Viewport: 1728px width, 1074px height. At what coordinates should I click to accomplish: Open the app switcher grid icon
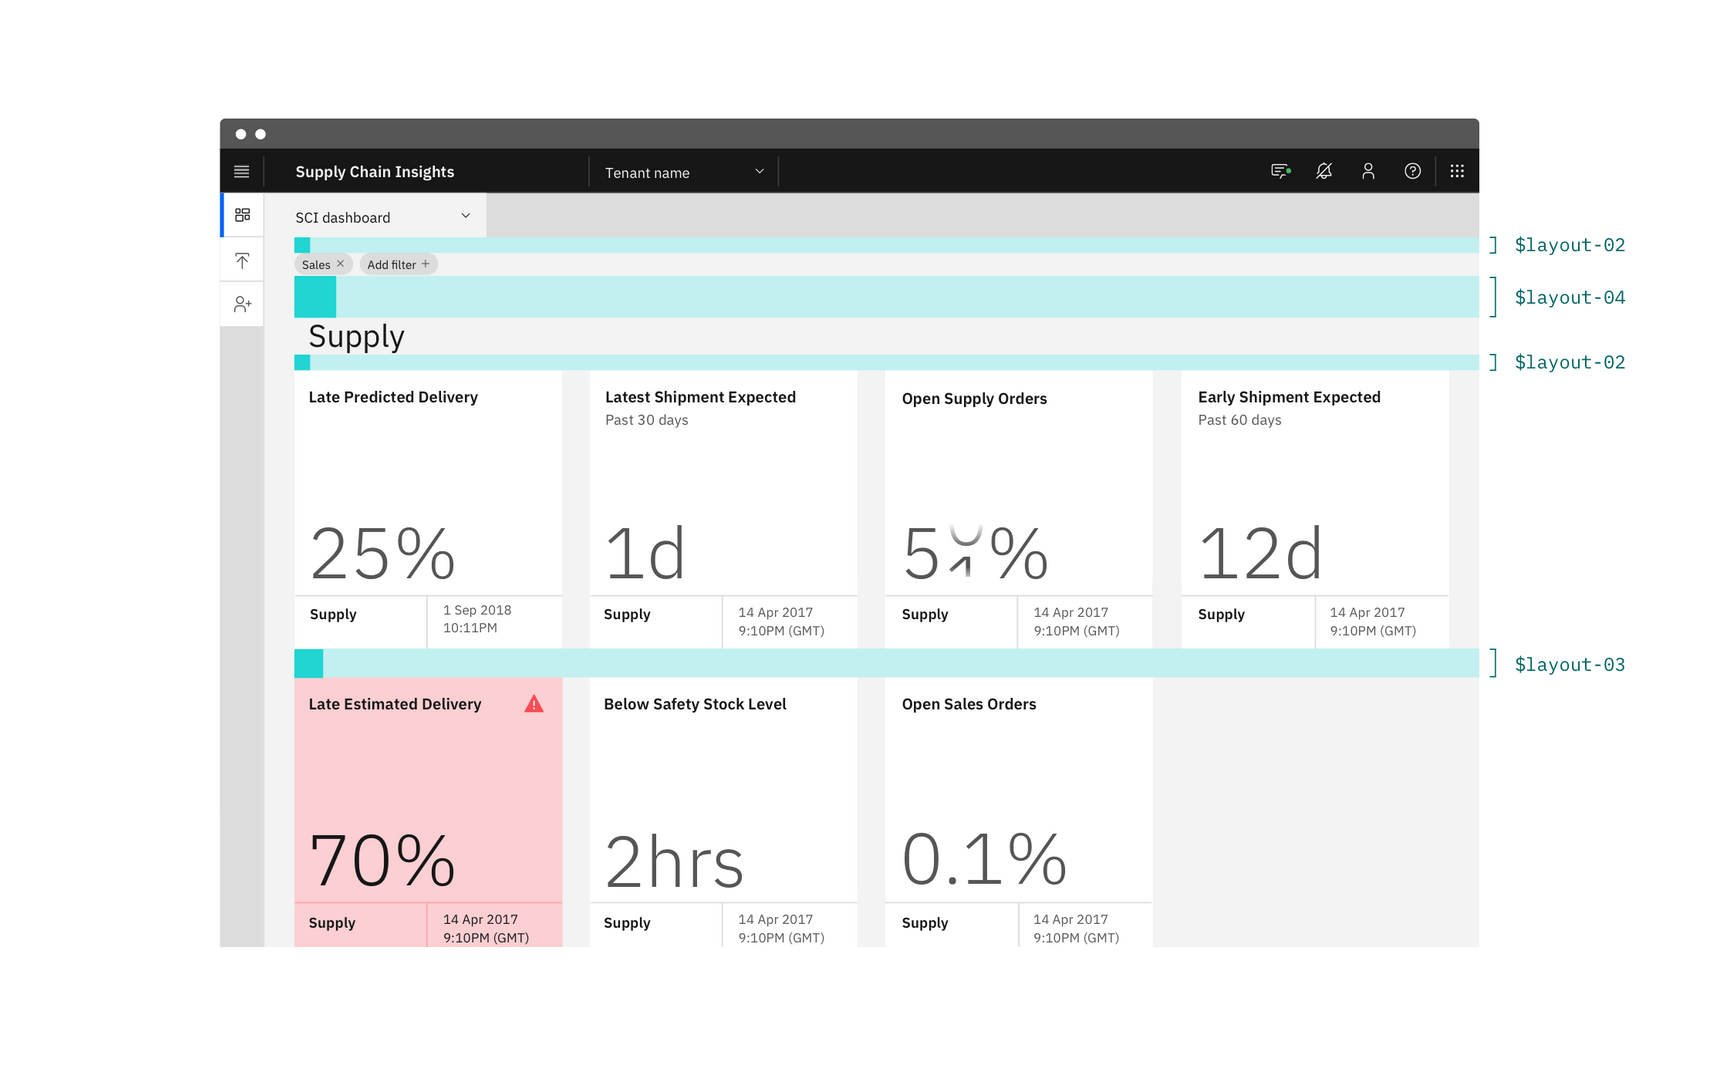click(x=1457, y=170)
